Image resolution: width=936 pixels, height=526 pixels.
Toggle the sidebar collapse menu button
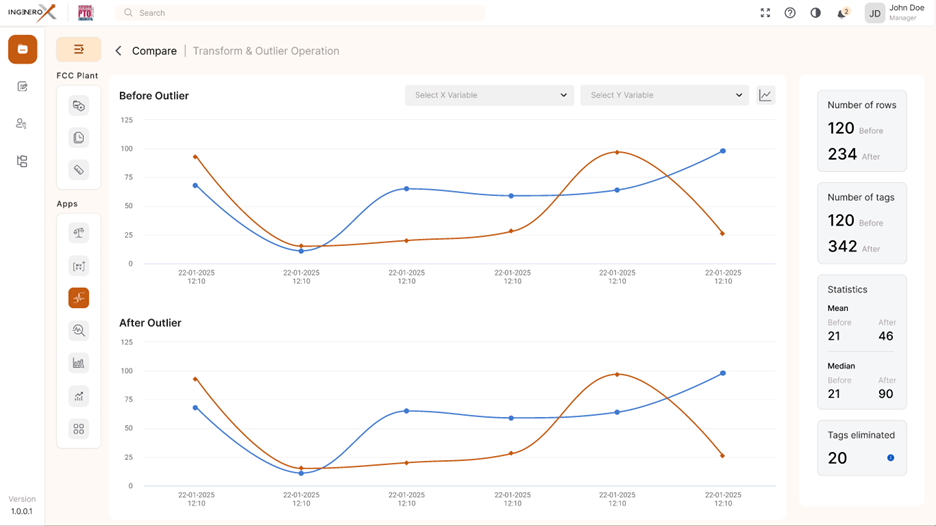pos(79,49)
